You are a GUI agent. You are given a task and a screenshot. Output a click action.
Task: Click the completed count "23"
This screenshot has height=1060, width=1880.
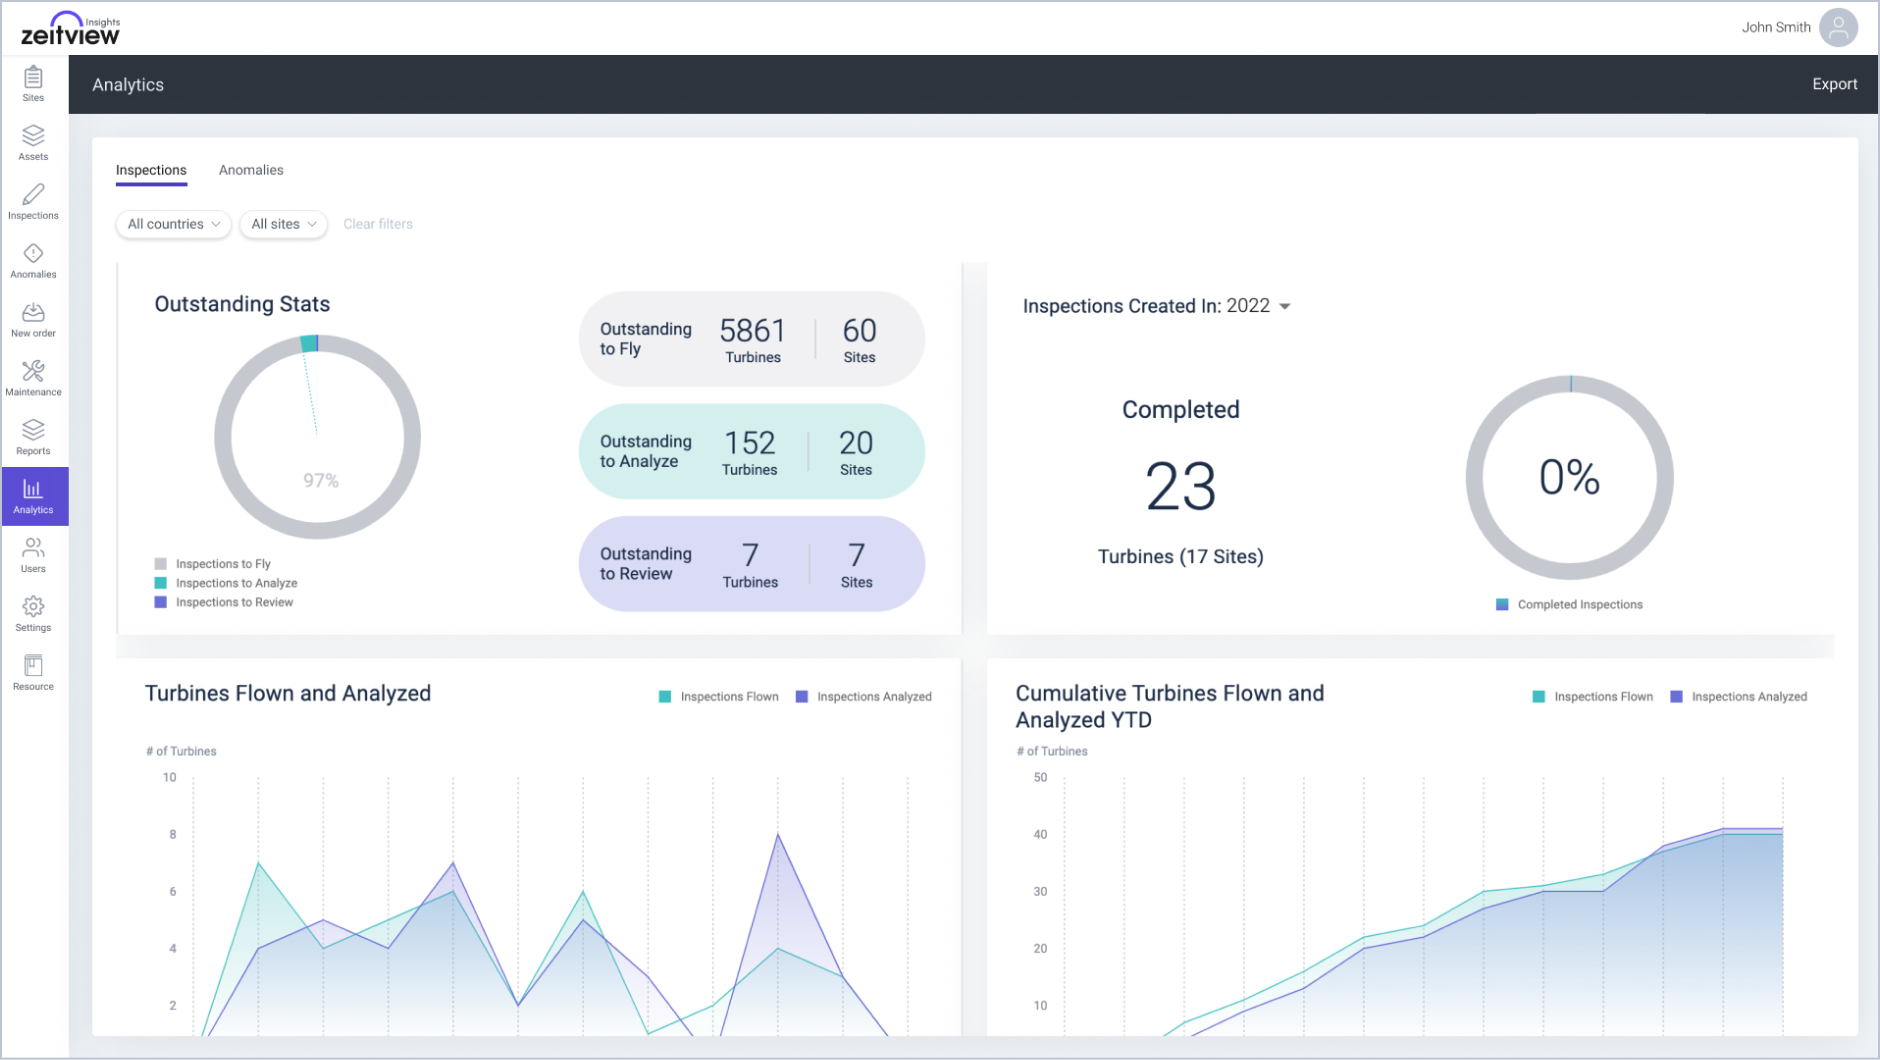tap(1181, 487)
